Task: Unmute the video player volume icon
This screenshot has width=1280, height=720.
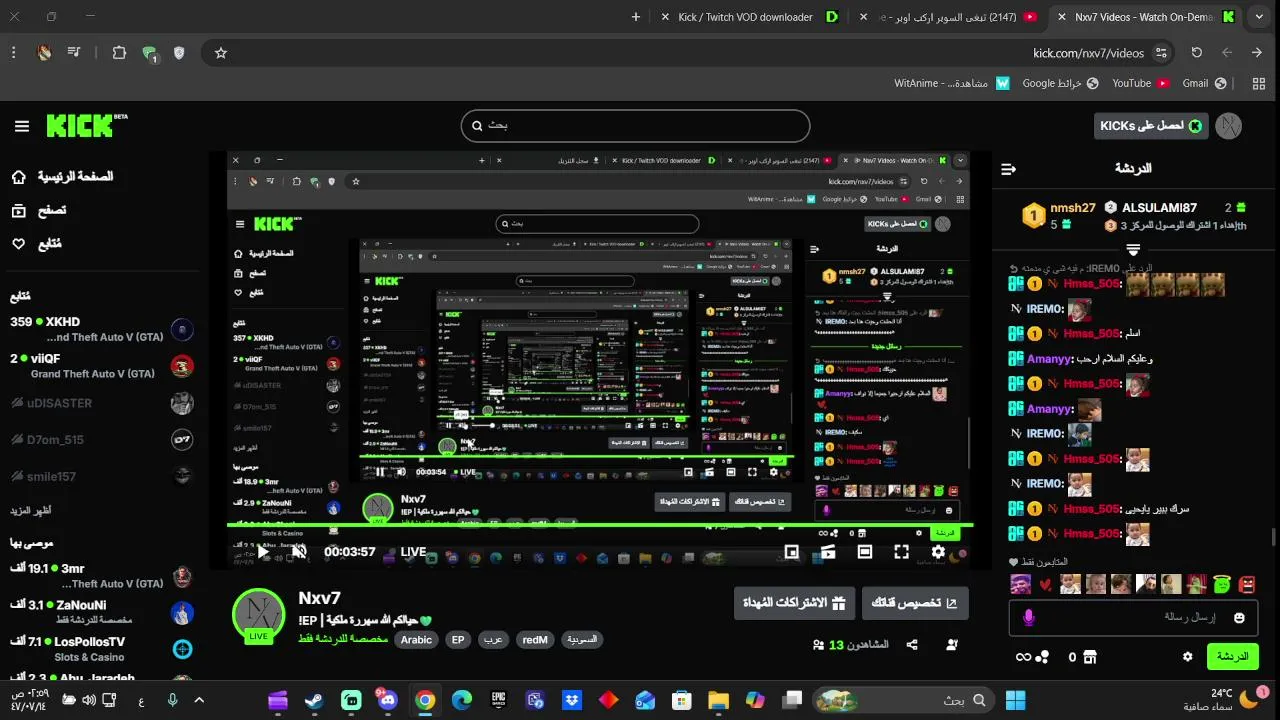Action: click(299, 552)
